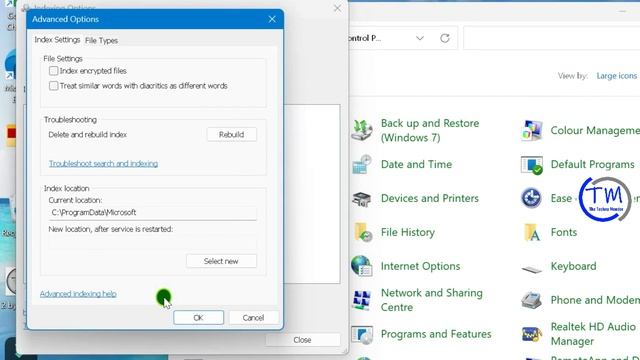Switch to the Index Settings tab
The width and height of the screenshot is (640, 360).
pos(57,40)
